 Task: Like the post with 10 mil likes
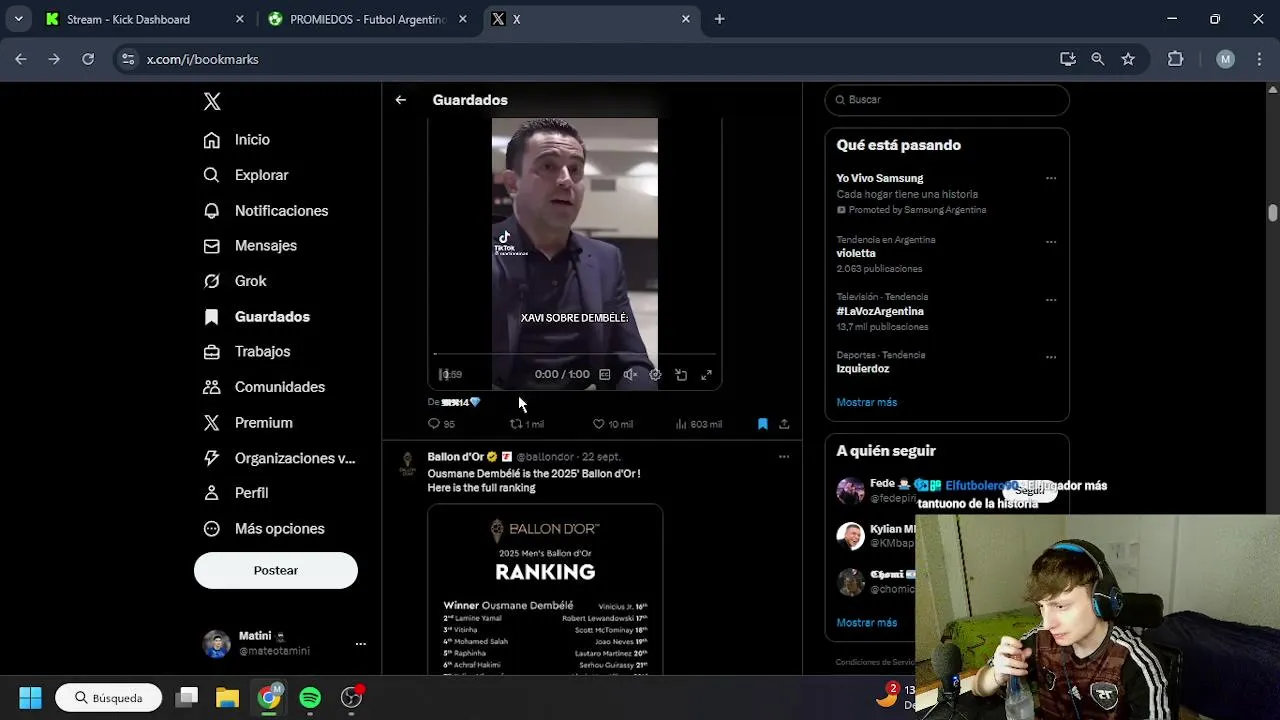point(612,424)
